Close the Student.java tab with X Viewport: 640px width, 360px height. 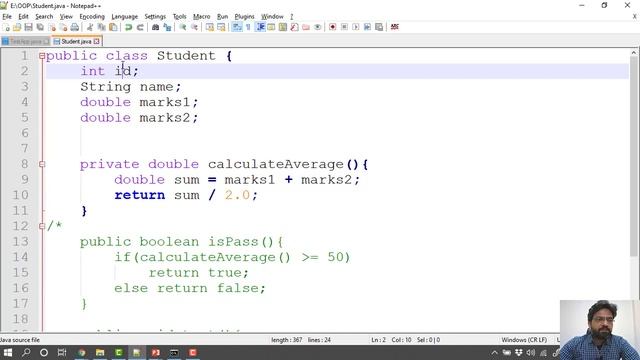pos(96,41)
